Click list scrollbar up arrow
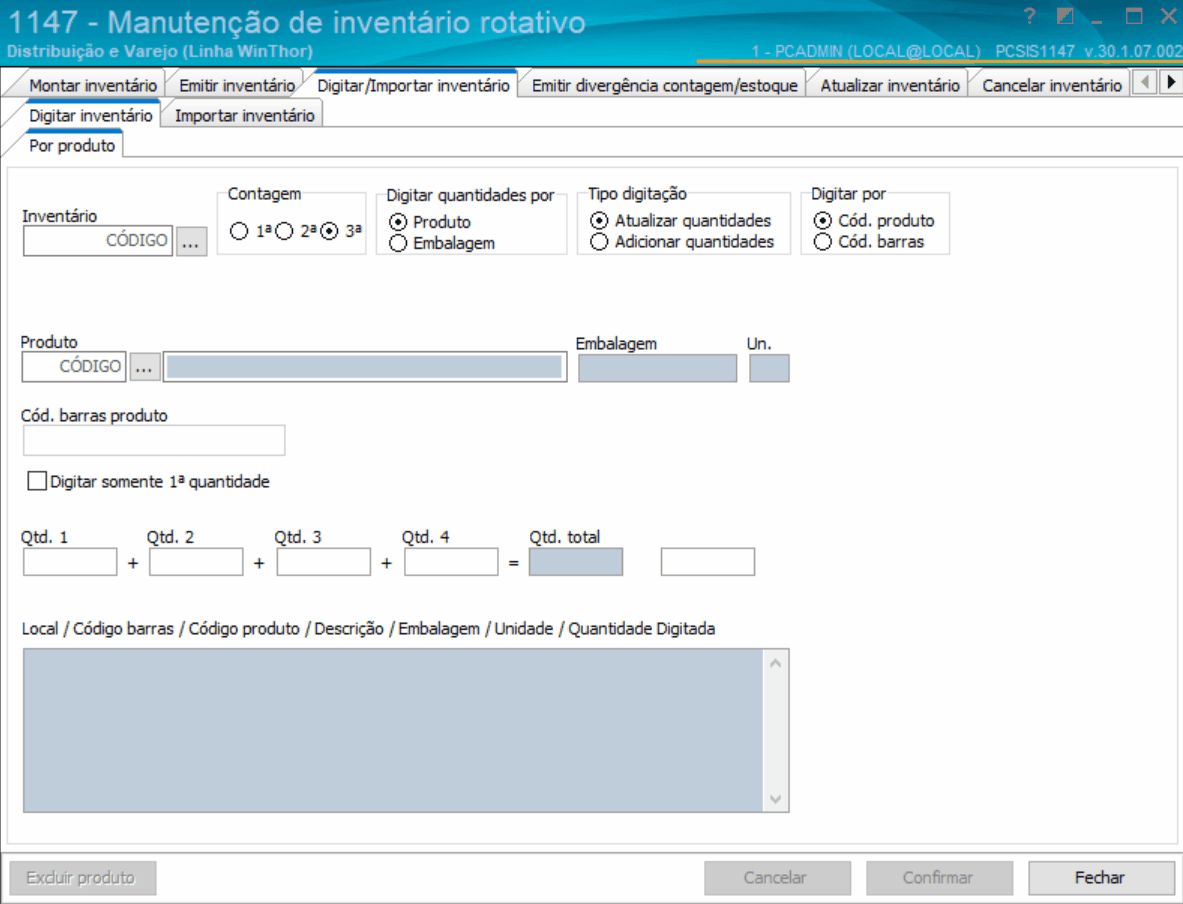The image size is (1183, 904). coord(775,663)
